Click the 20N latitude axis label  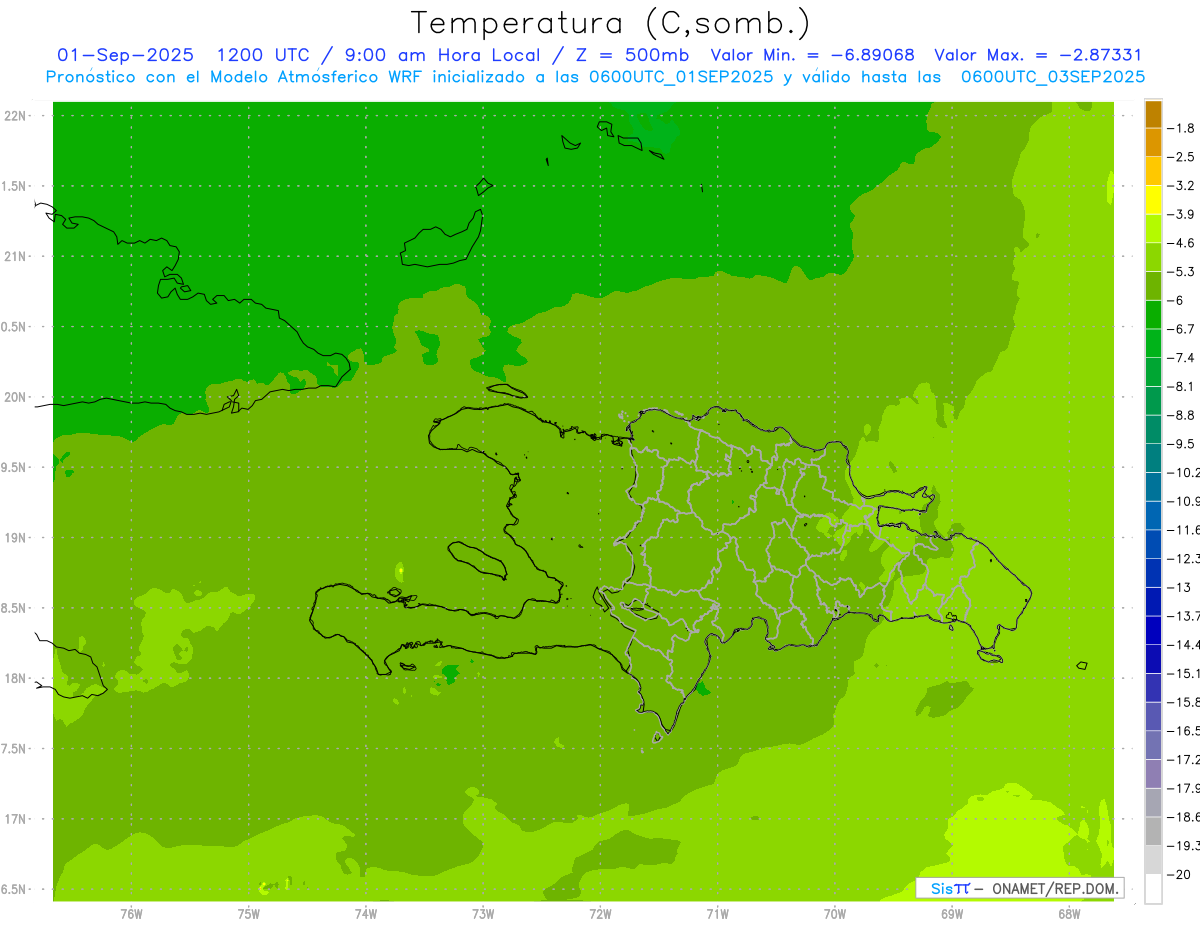point(15,397)
